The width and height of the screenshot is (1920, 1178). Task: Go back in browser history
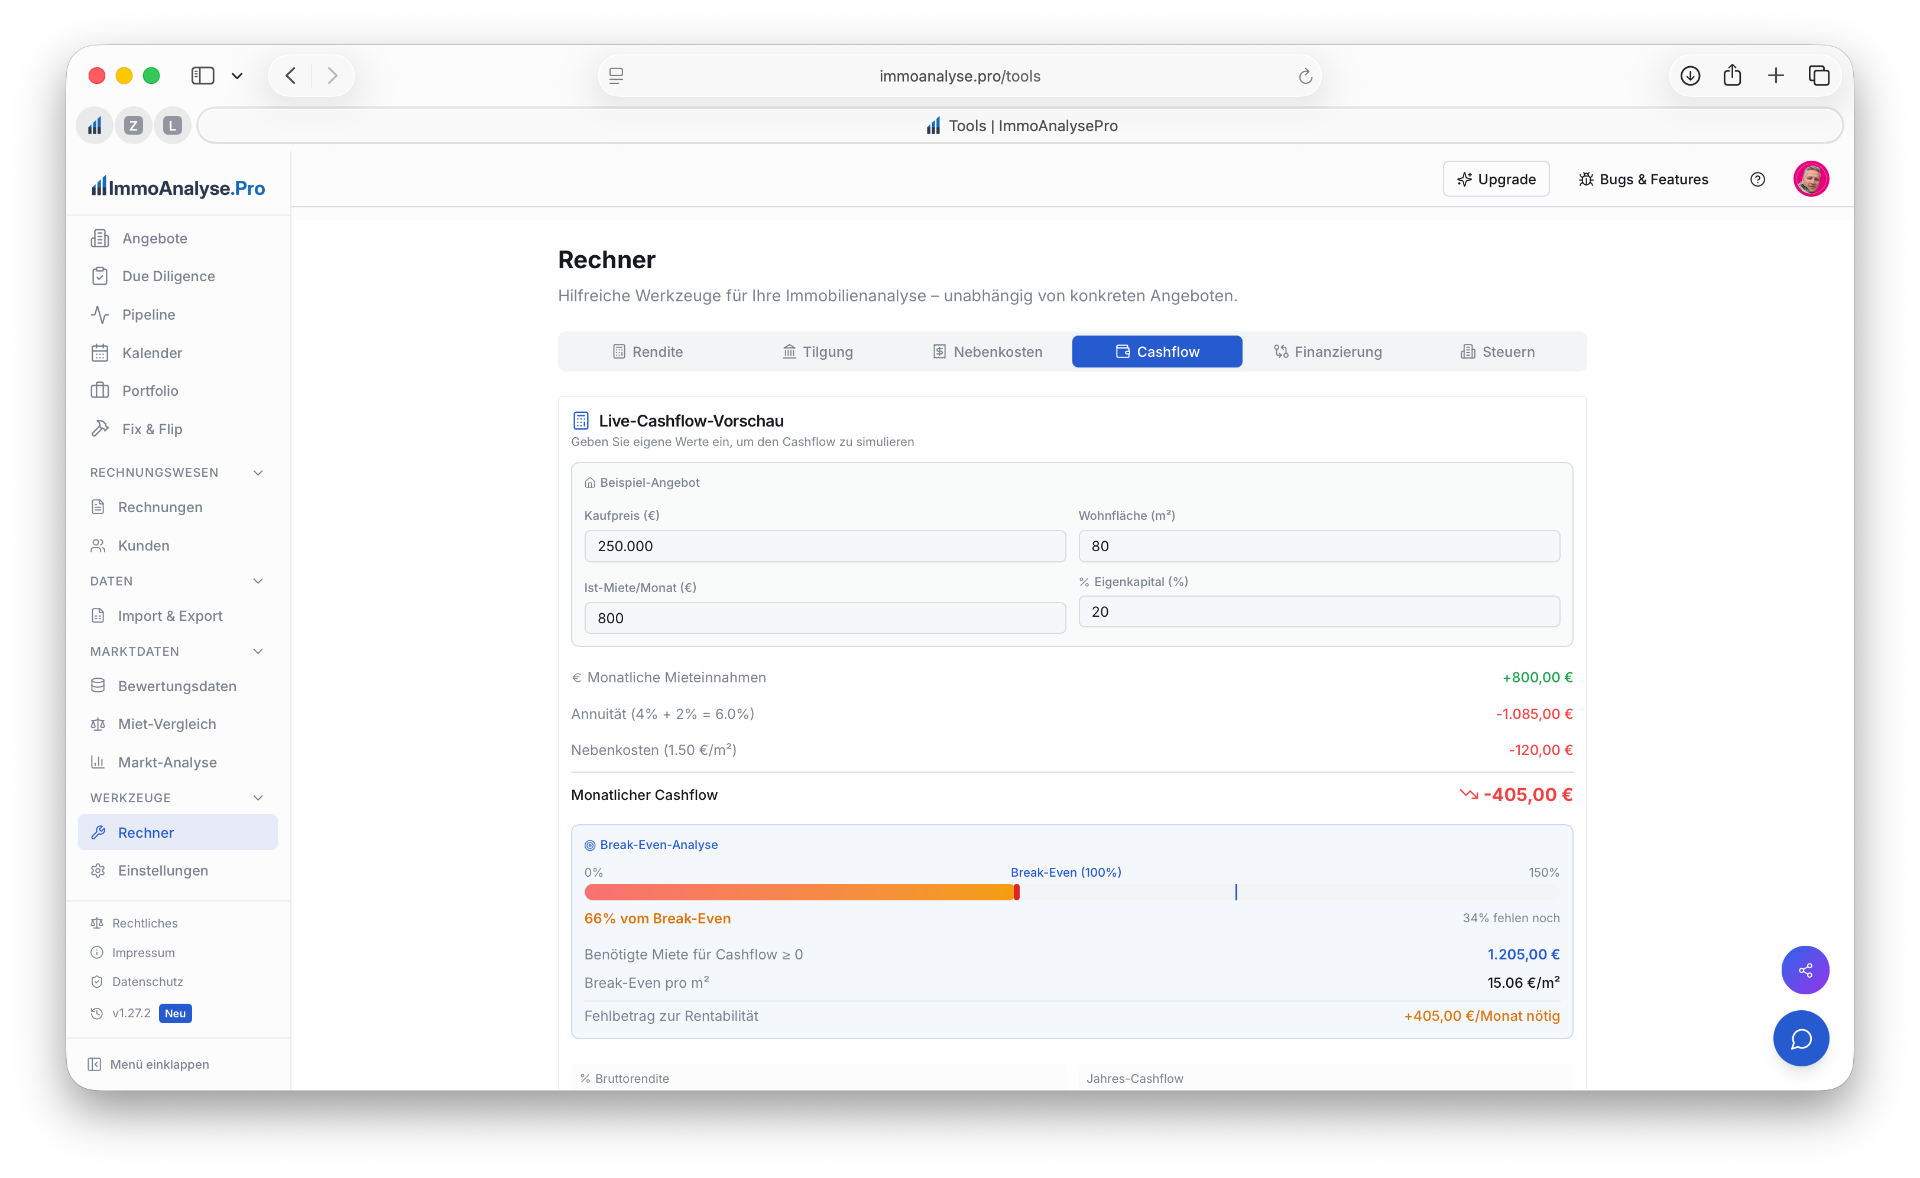pyautogui.click(x=291, y=76)
